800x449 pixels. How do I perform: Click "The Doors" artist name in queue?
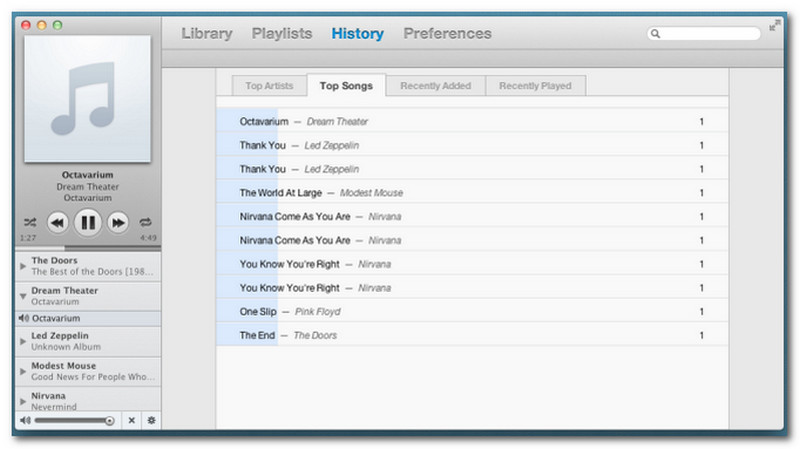55,260
